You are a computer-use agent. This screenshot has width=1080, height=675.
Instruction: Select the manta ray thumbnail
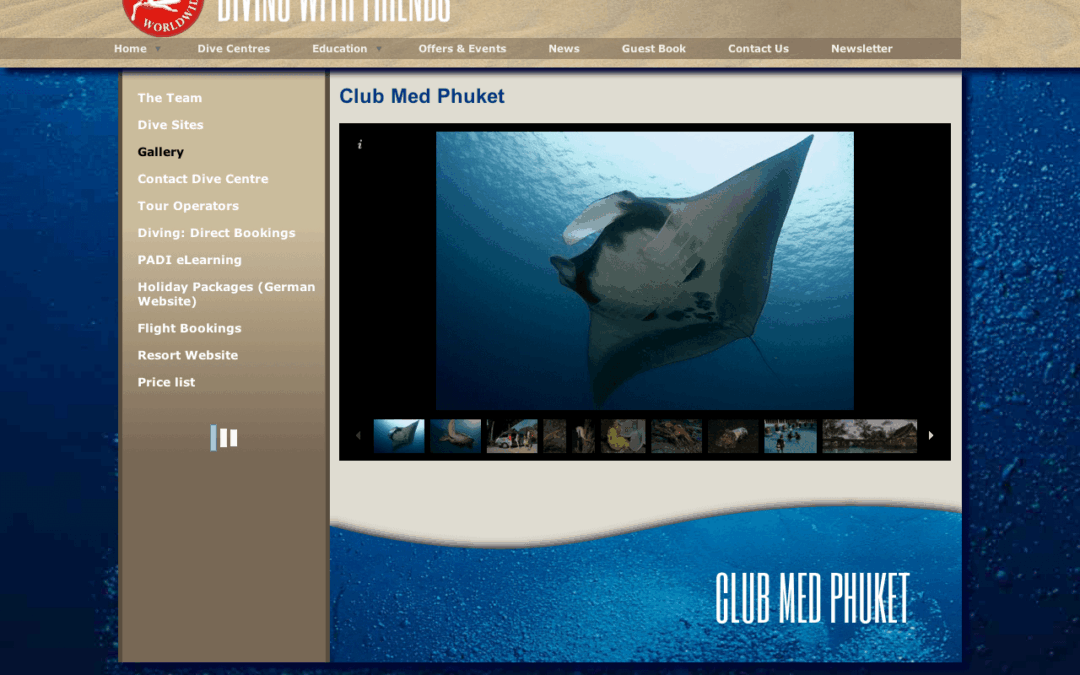[x=399, y=436]
